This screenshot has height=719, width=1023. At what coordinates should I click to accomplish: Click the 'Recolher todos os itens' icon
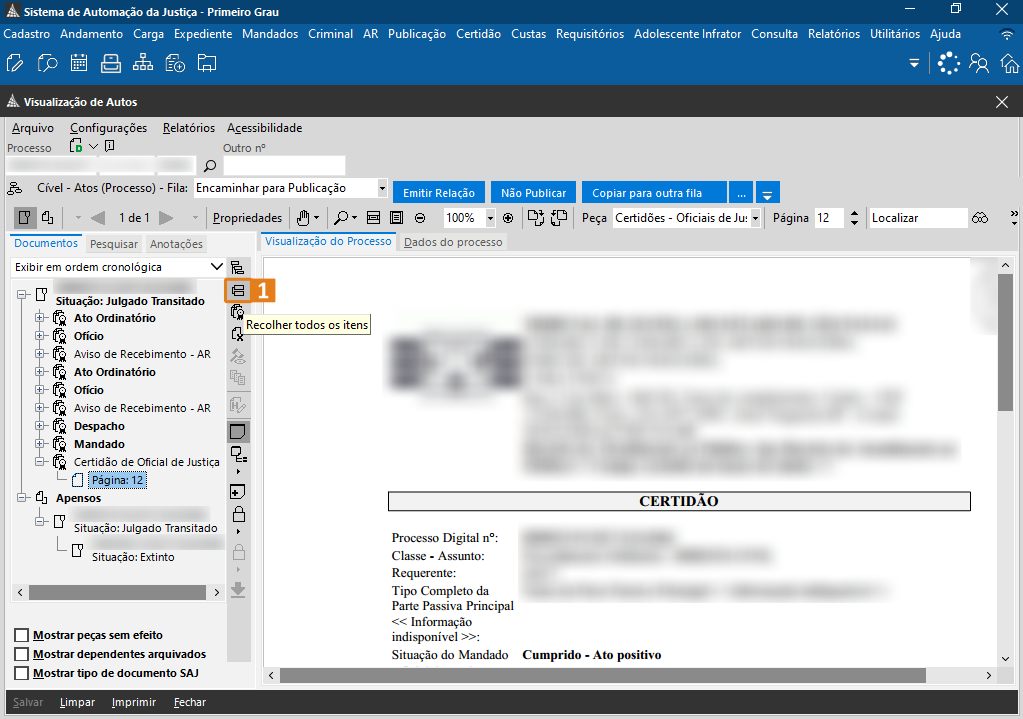tap(237, 290)
